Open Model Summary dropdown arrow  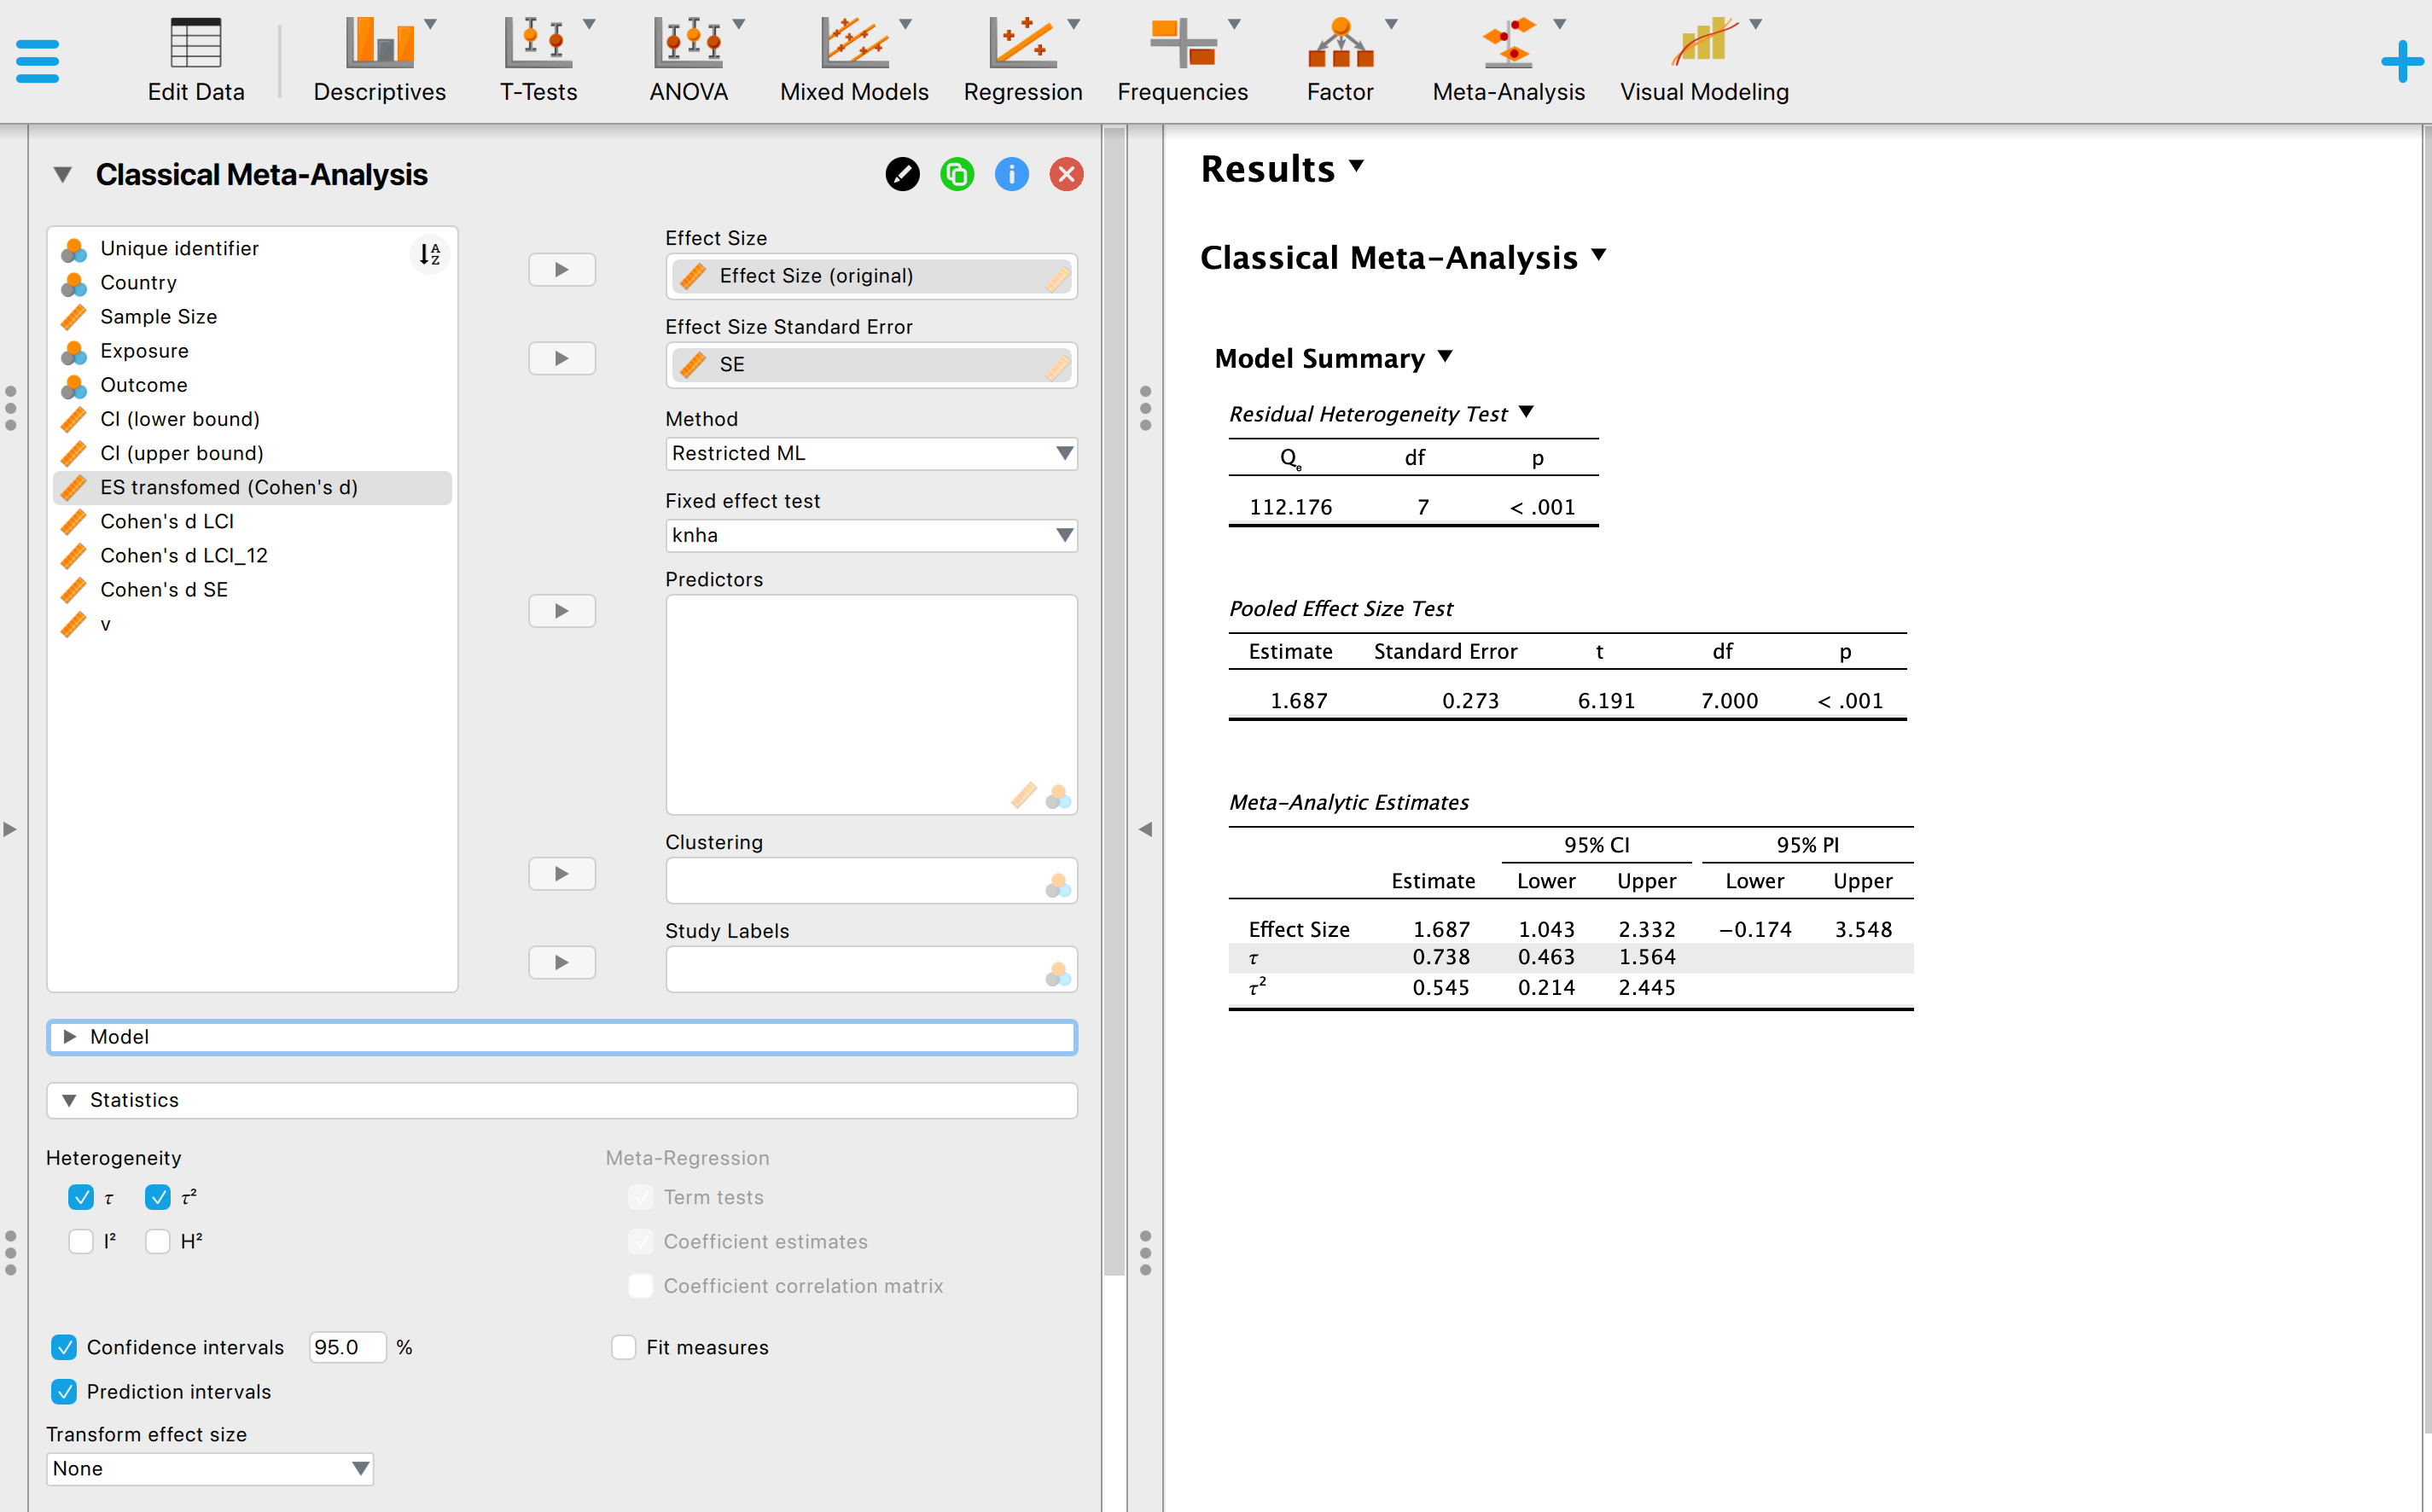pyautogui.click(x=1445, y=357)
